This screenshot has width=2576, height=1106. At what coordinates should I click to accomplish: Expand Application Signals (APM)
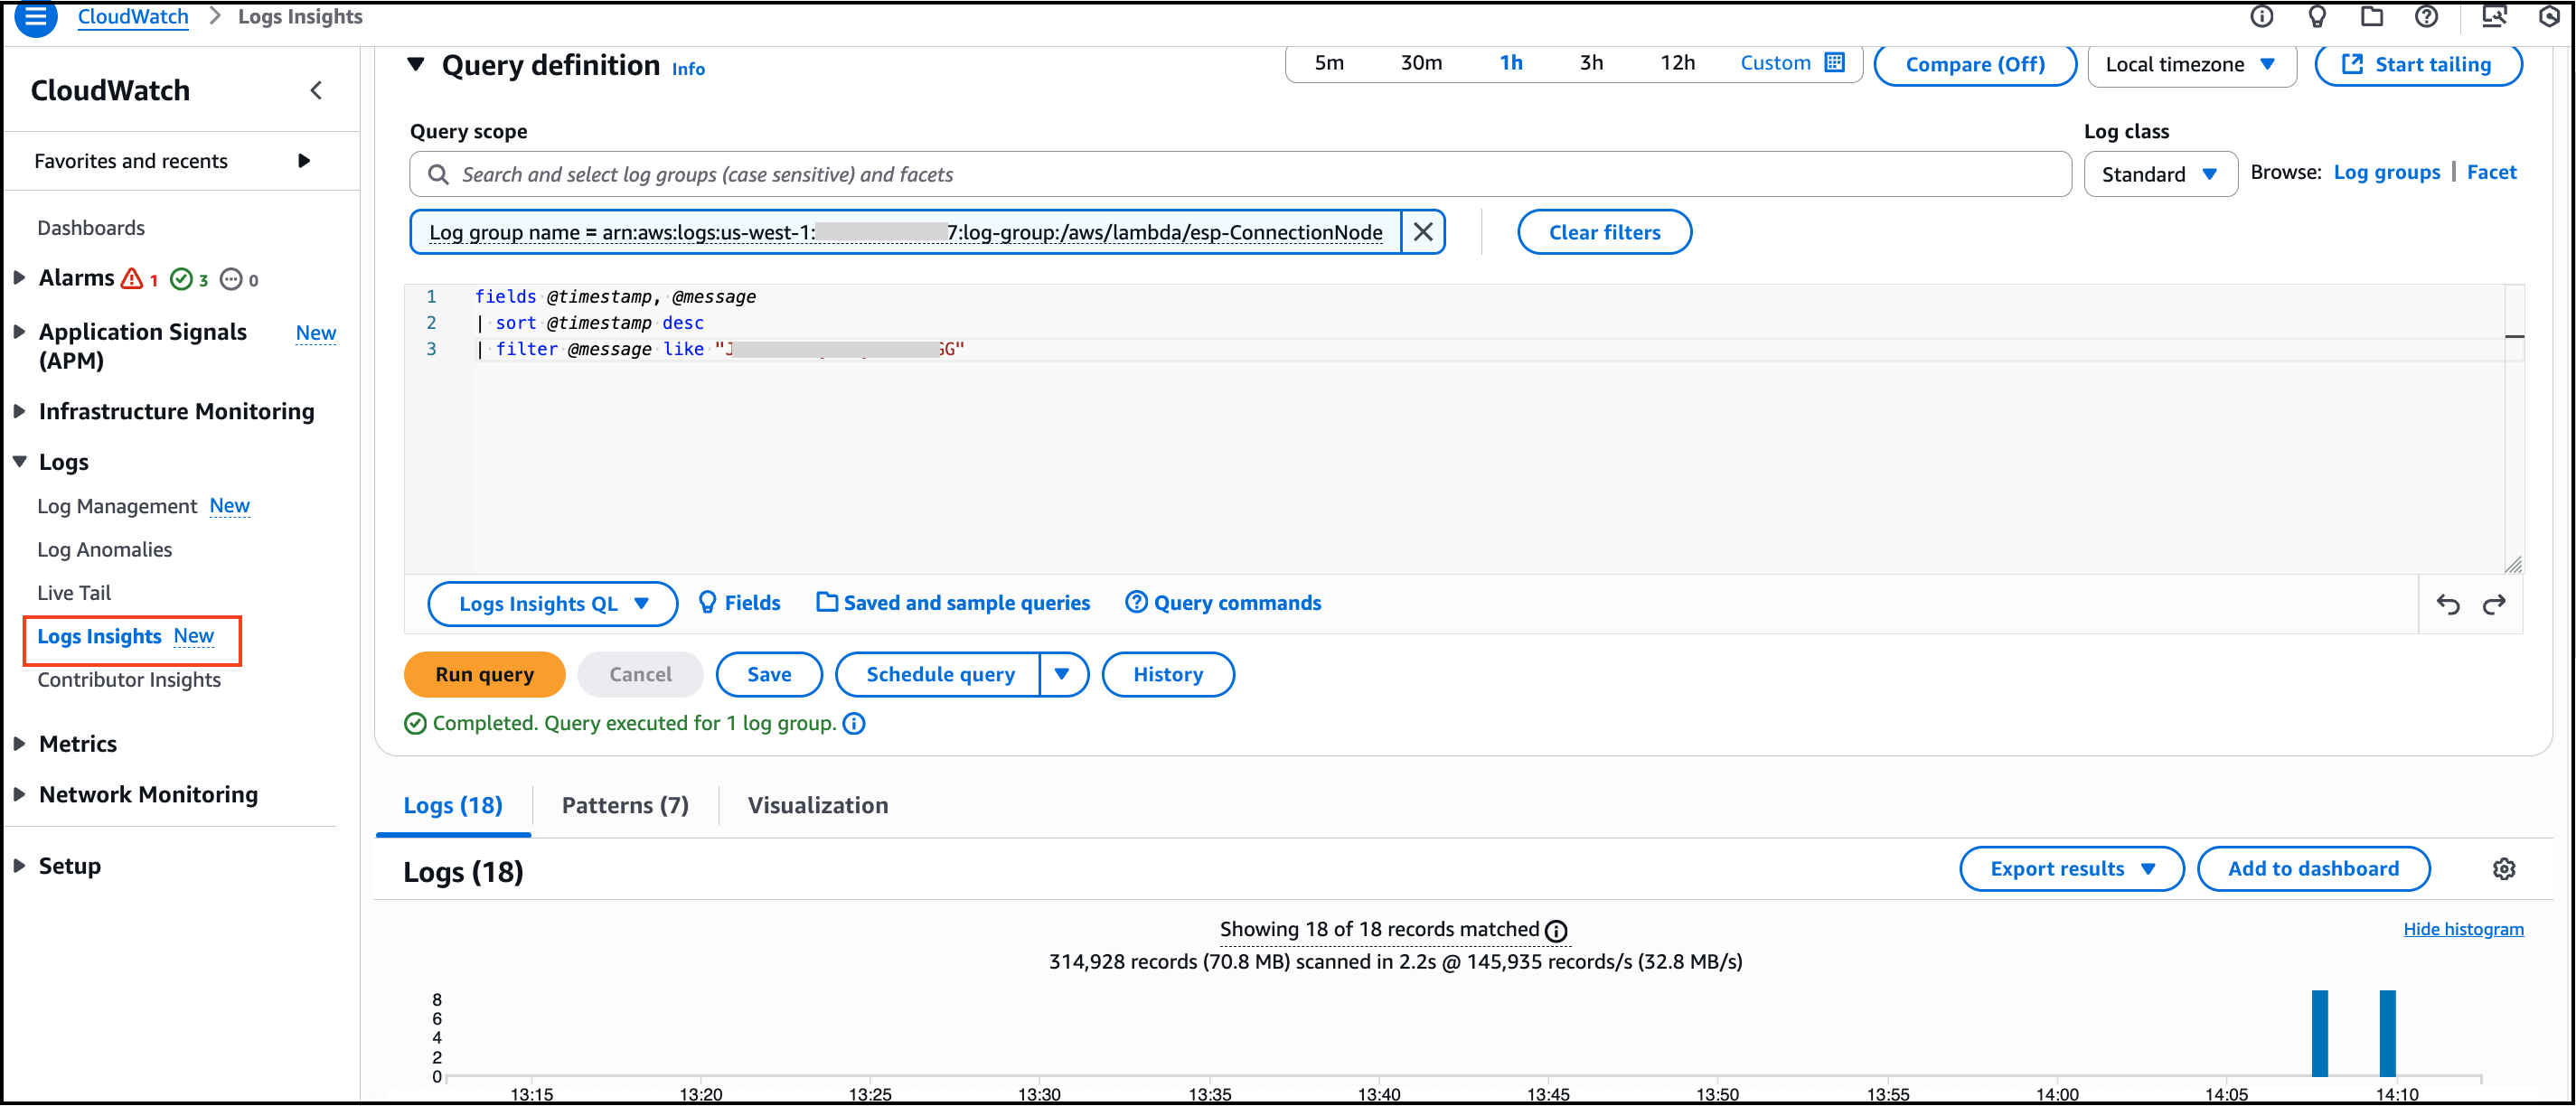(19, 332)
